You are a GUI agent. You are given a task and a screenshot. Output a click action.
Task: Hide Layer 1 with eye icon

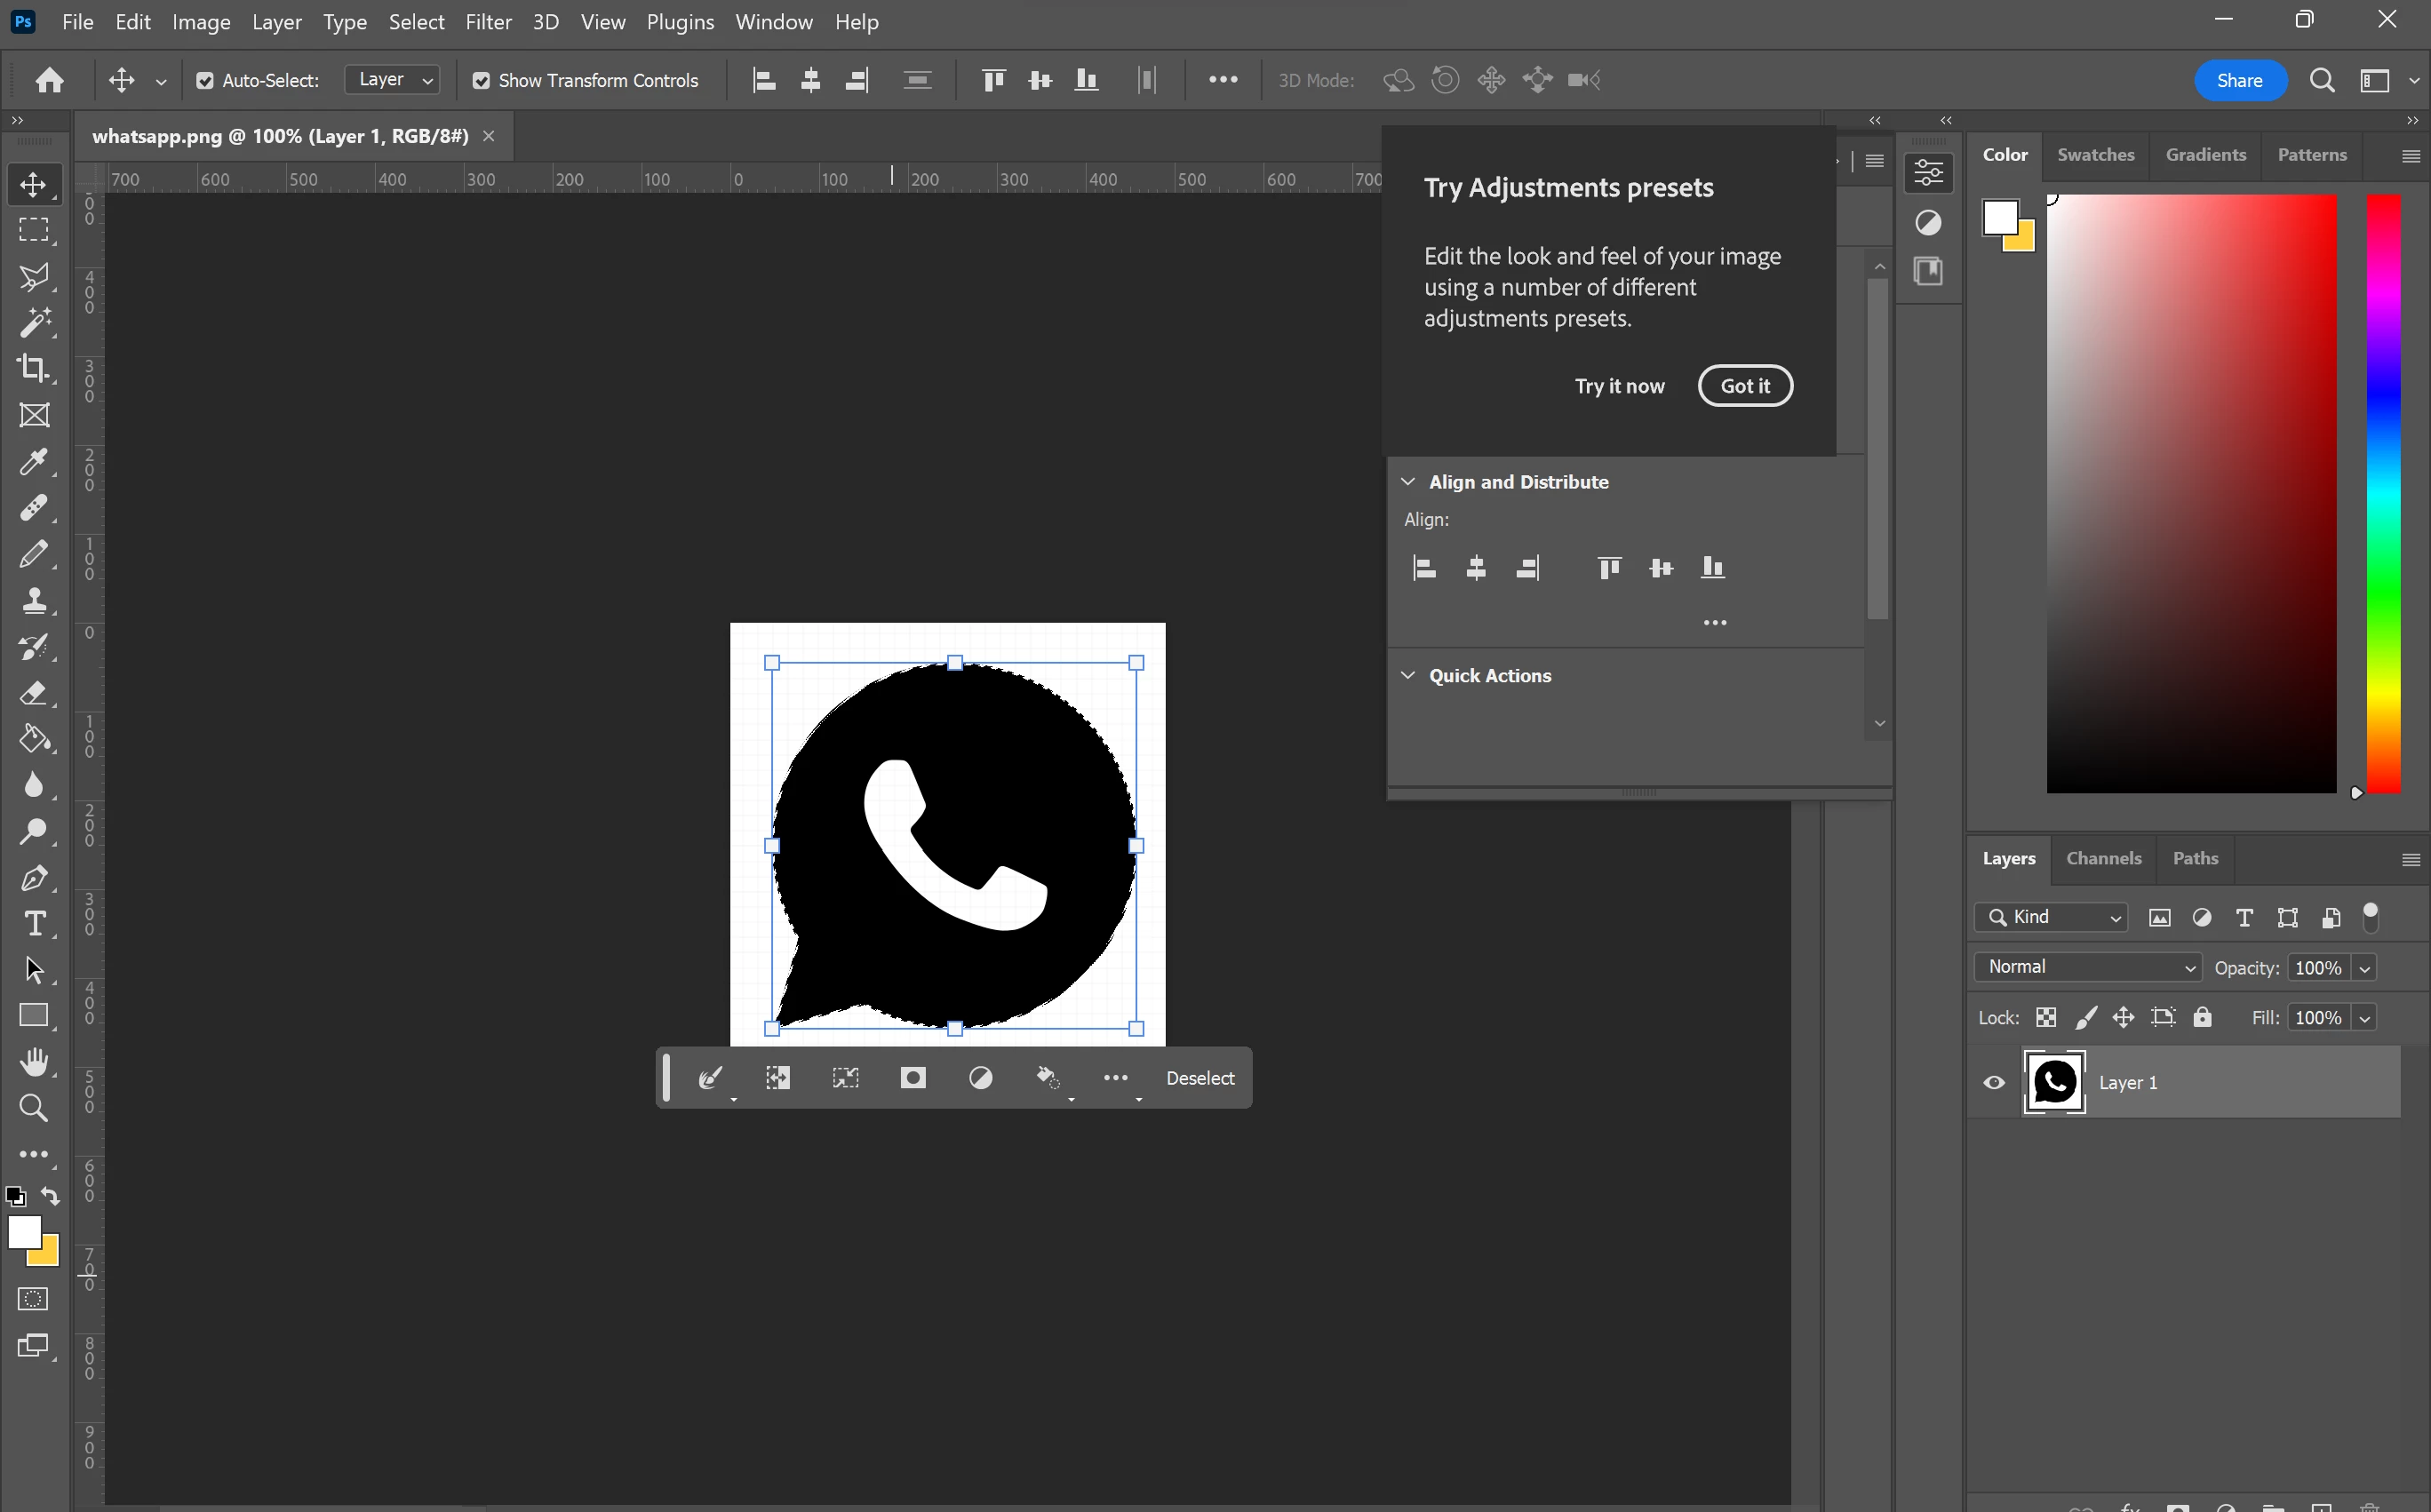pyautogui.click(x=1993, y=1082)
